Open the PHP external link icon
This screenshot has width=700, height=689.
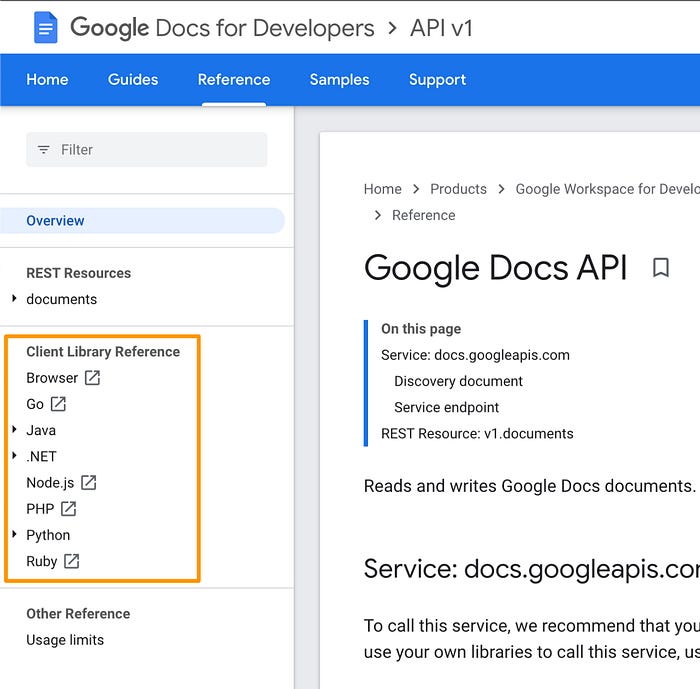[69, 509]
